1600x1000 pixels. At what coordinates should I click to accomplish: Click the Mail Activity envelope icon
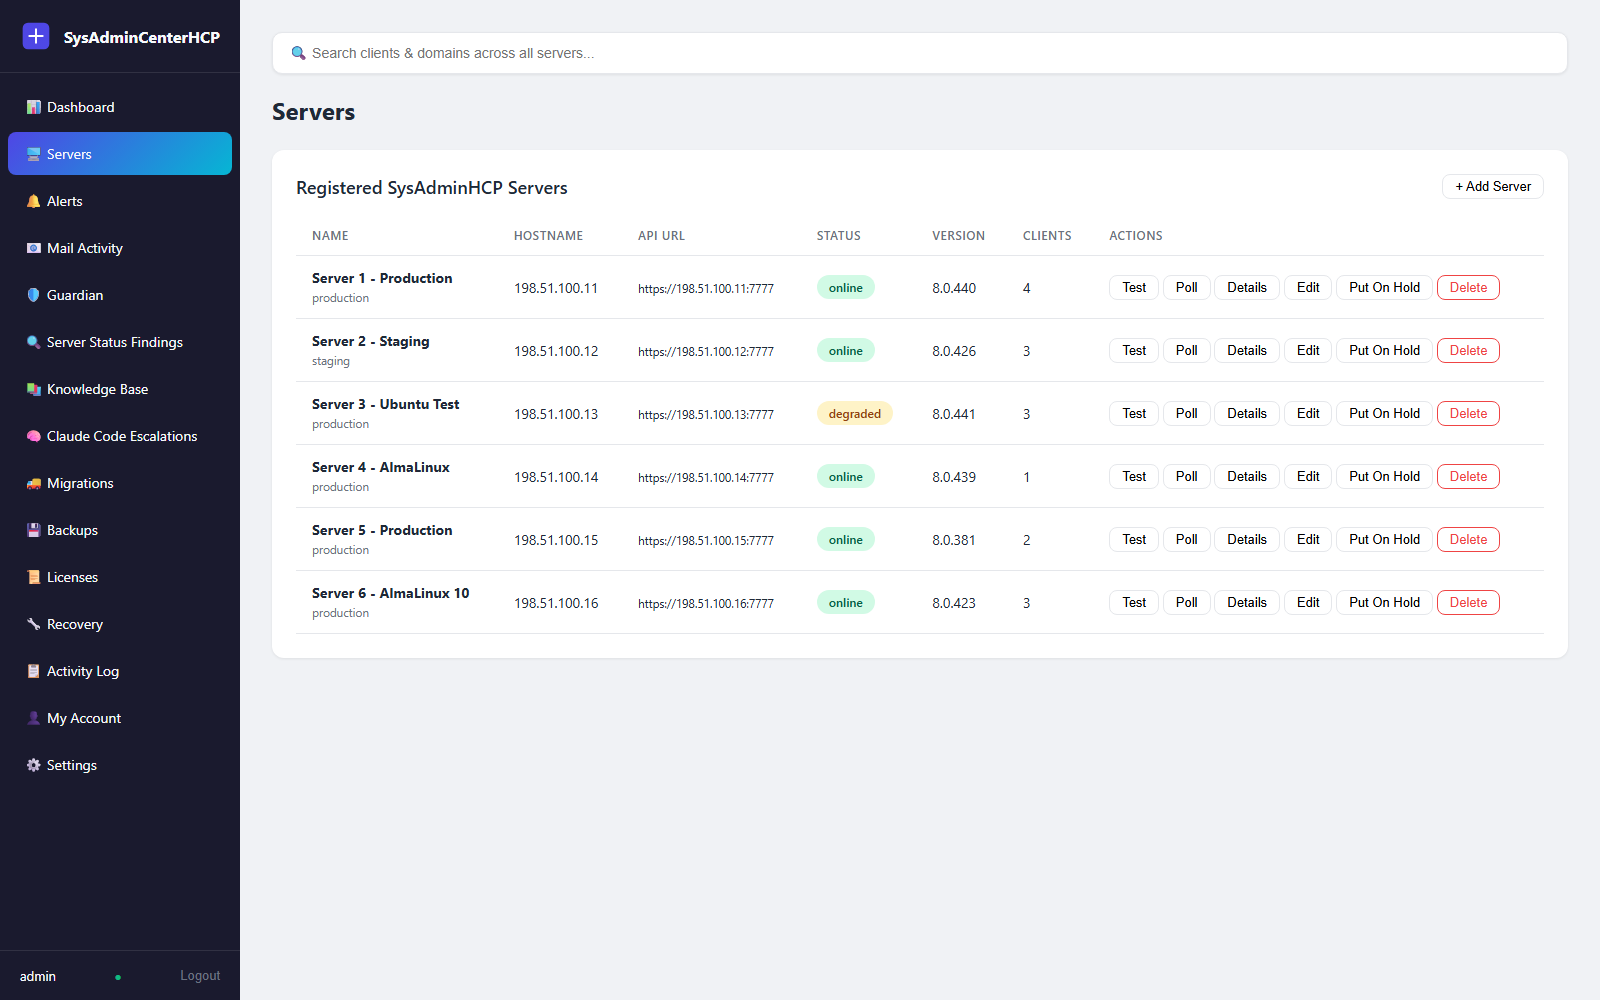[34, 248]
